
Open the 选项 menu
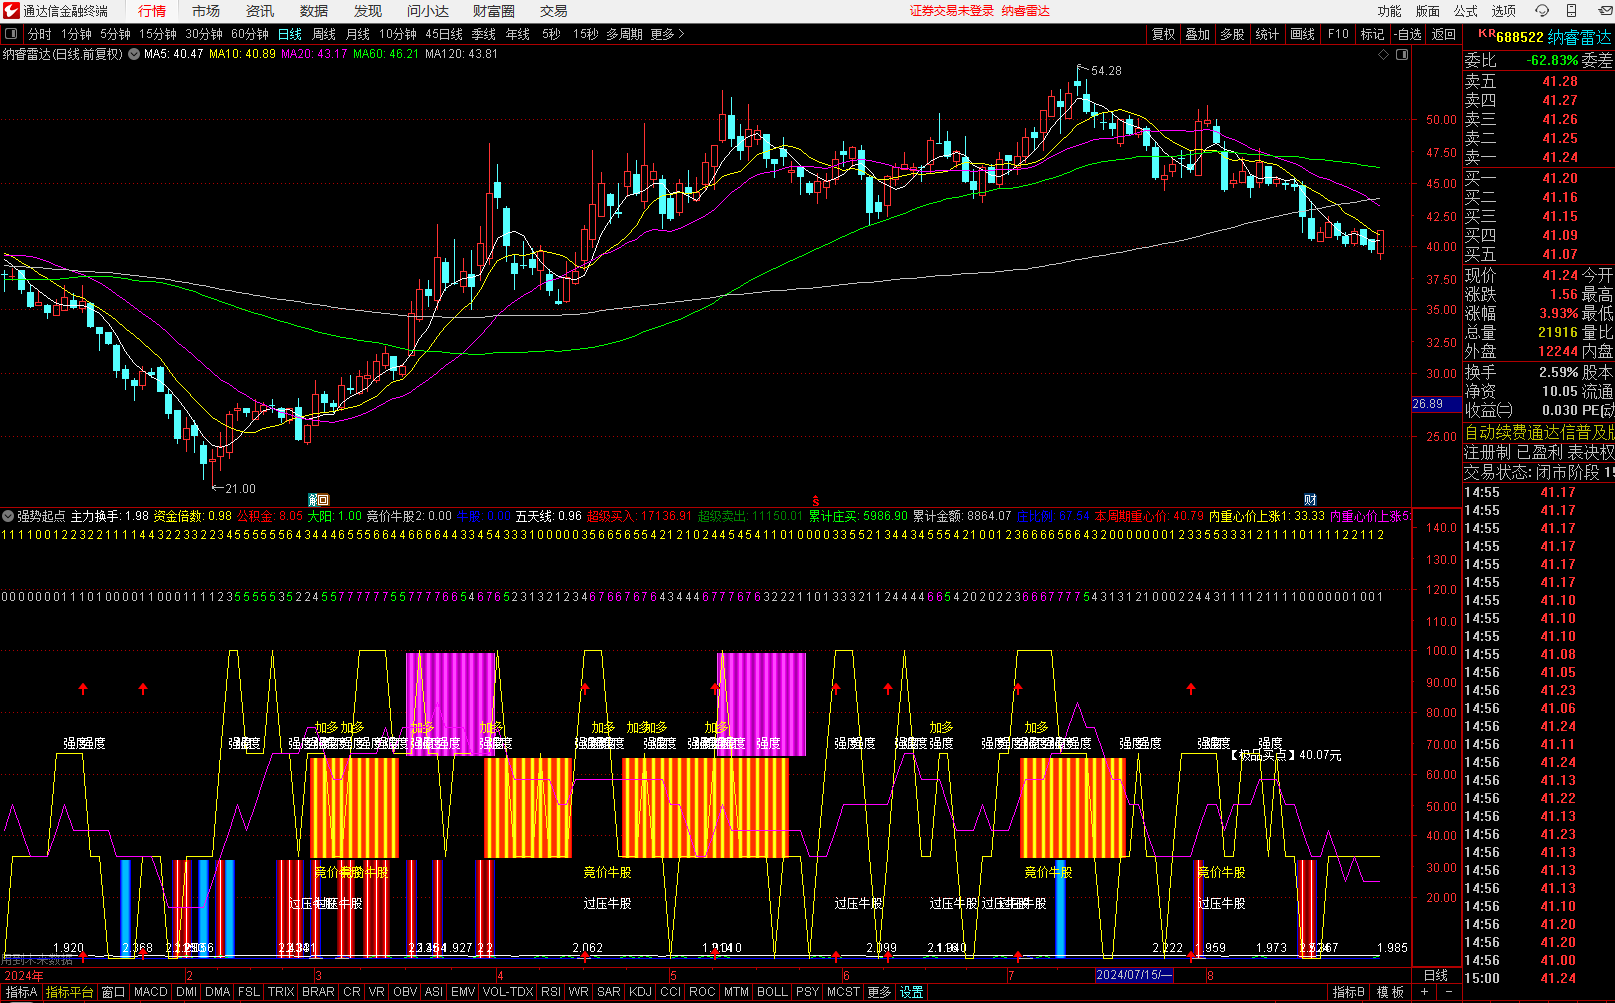(x=1504, y=11)
